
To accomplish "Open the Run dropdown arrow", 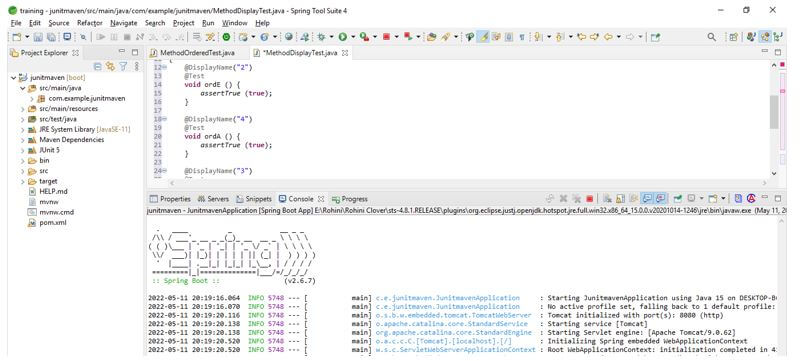I will tap(353, 37).
